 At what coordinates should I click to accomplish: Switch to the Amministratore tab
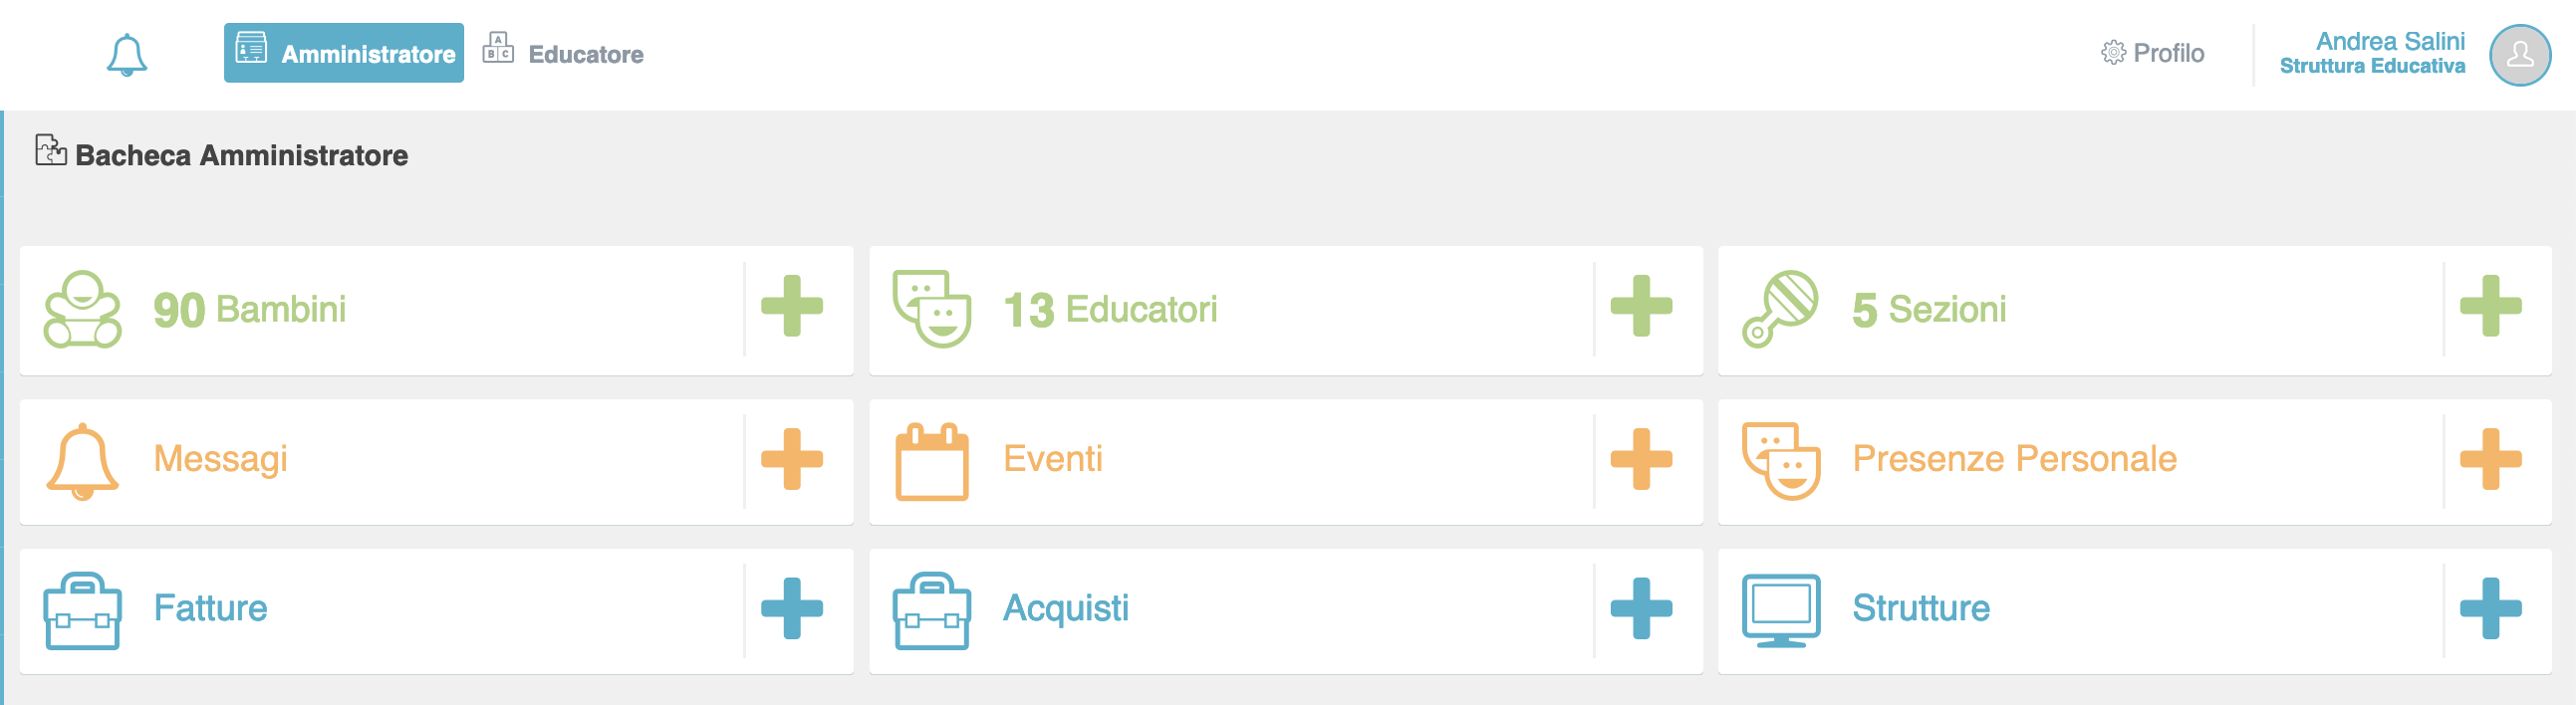(x=344, y=53)
